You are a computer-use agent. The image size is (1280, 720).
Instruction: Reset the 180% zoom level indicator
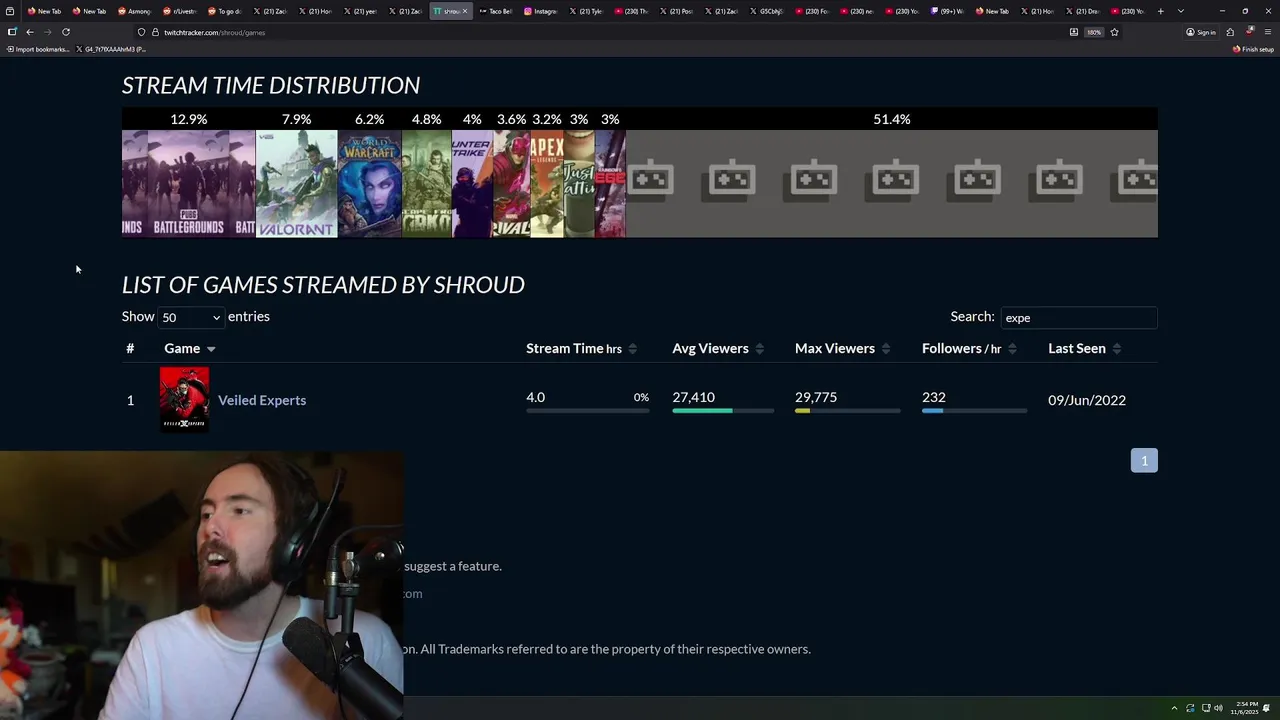point(1094,32)
